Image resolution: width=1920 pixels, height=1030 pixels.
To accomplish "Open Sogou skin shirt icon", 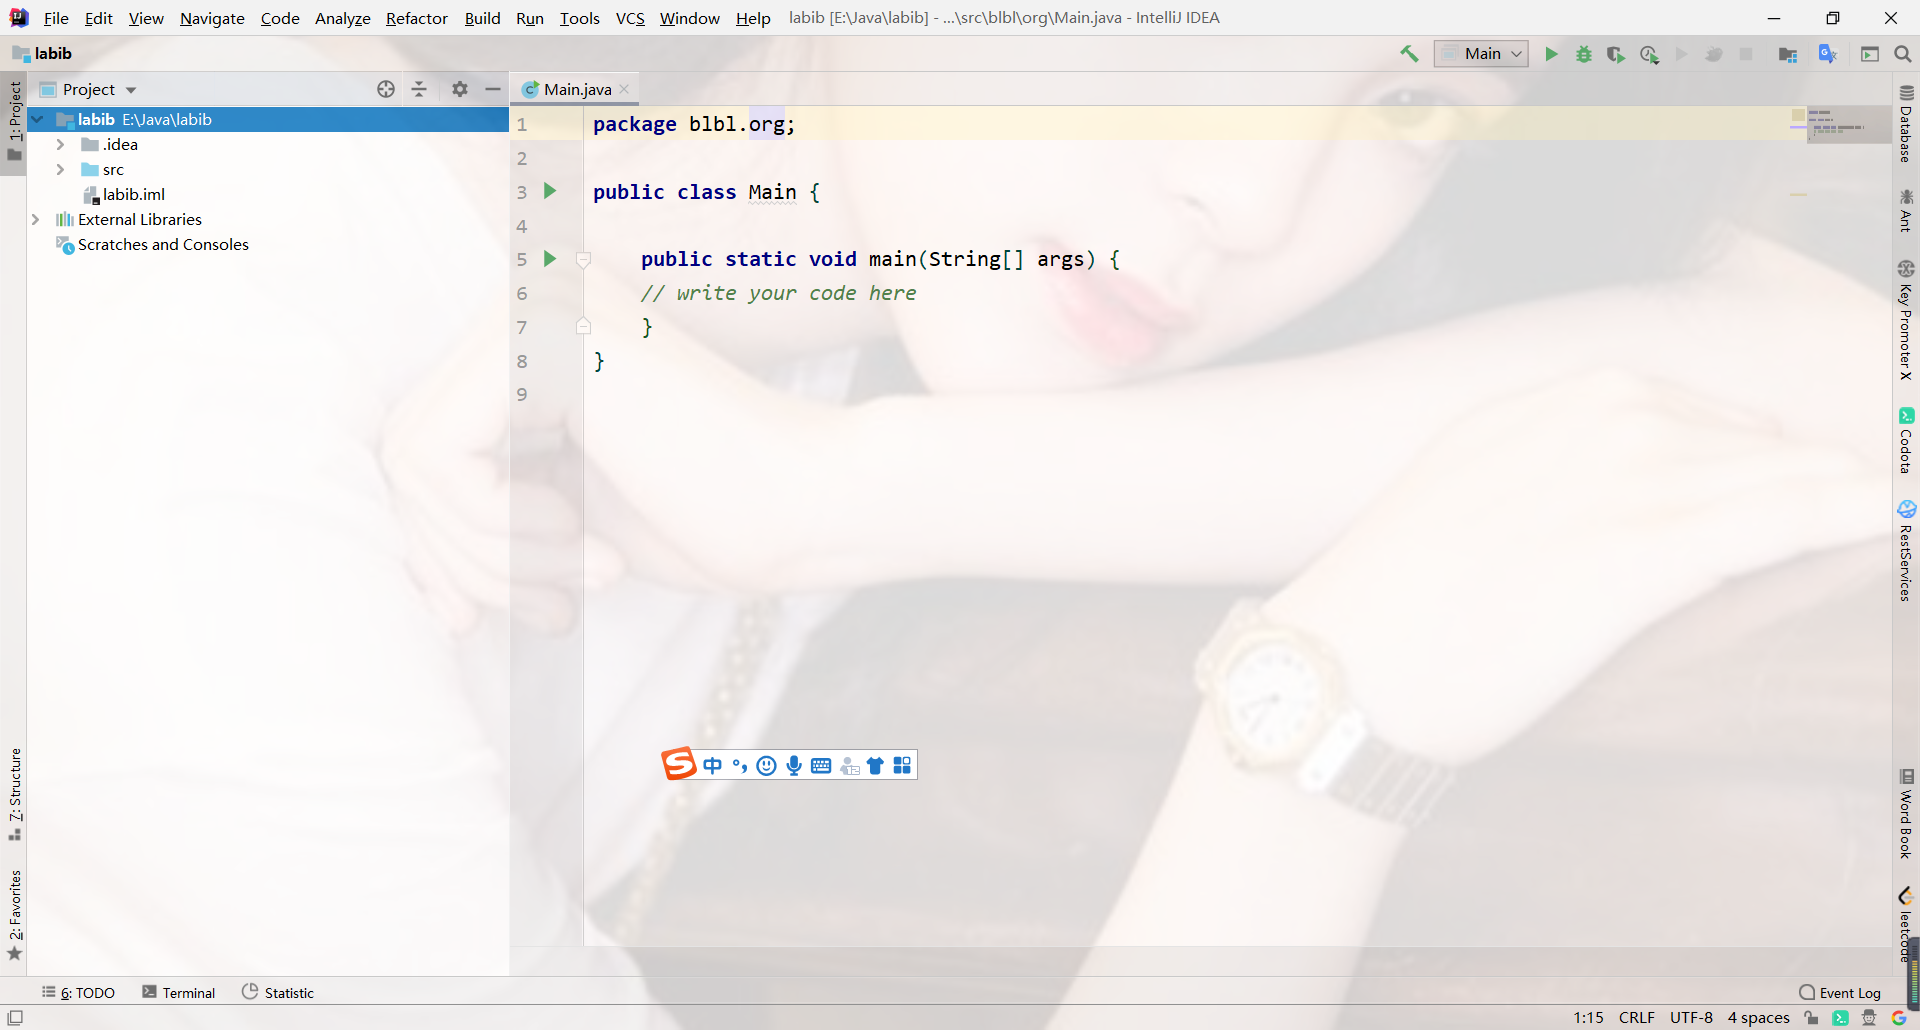I will click(x=875, y=766).
